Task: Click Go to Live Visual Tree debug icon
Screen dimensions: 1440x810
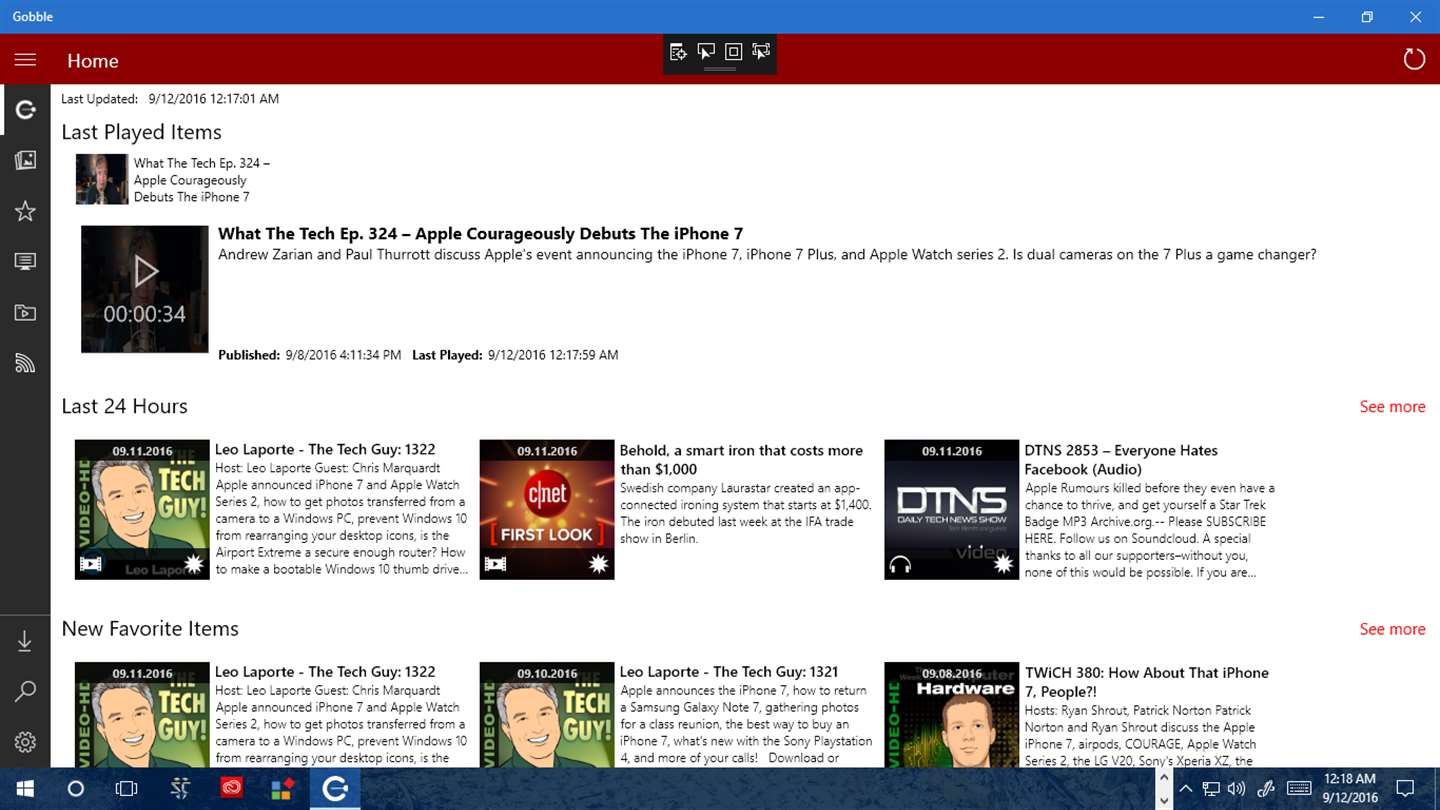Action: [x=679, y=52]
